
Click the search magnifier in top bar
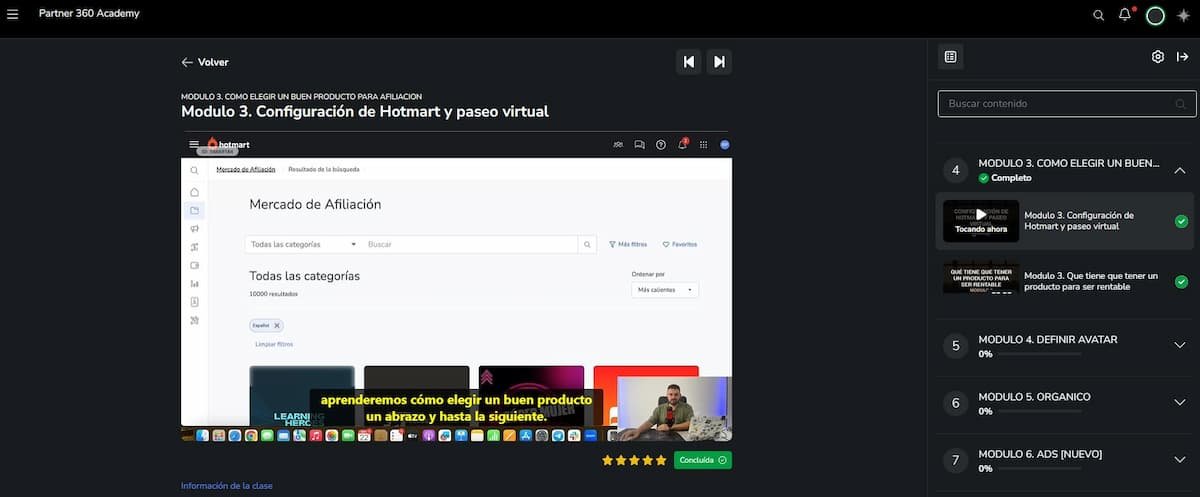point(1099,15)
